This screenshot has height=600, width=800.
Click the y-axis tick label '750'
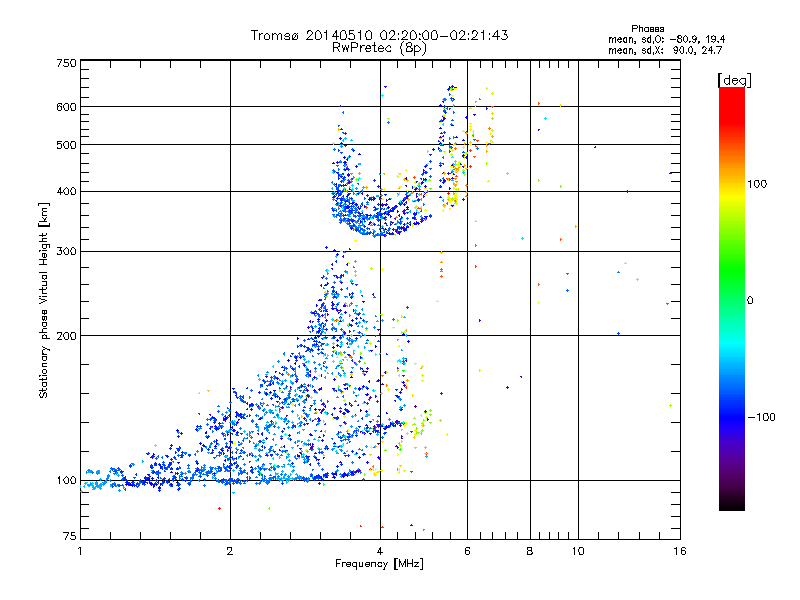67,63
